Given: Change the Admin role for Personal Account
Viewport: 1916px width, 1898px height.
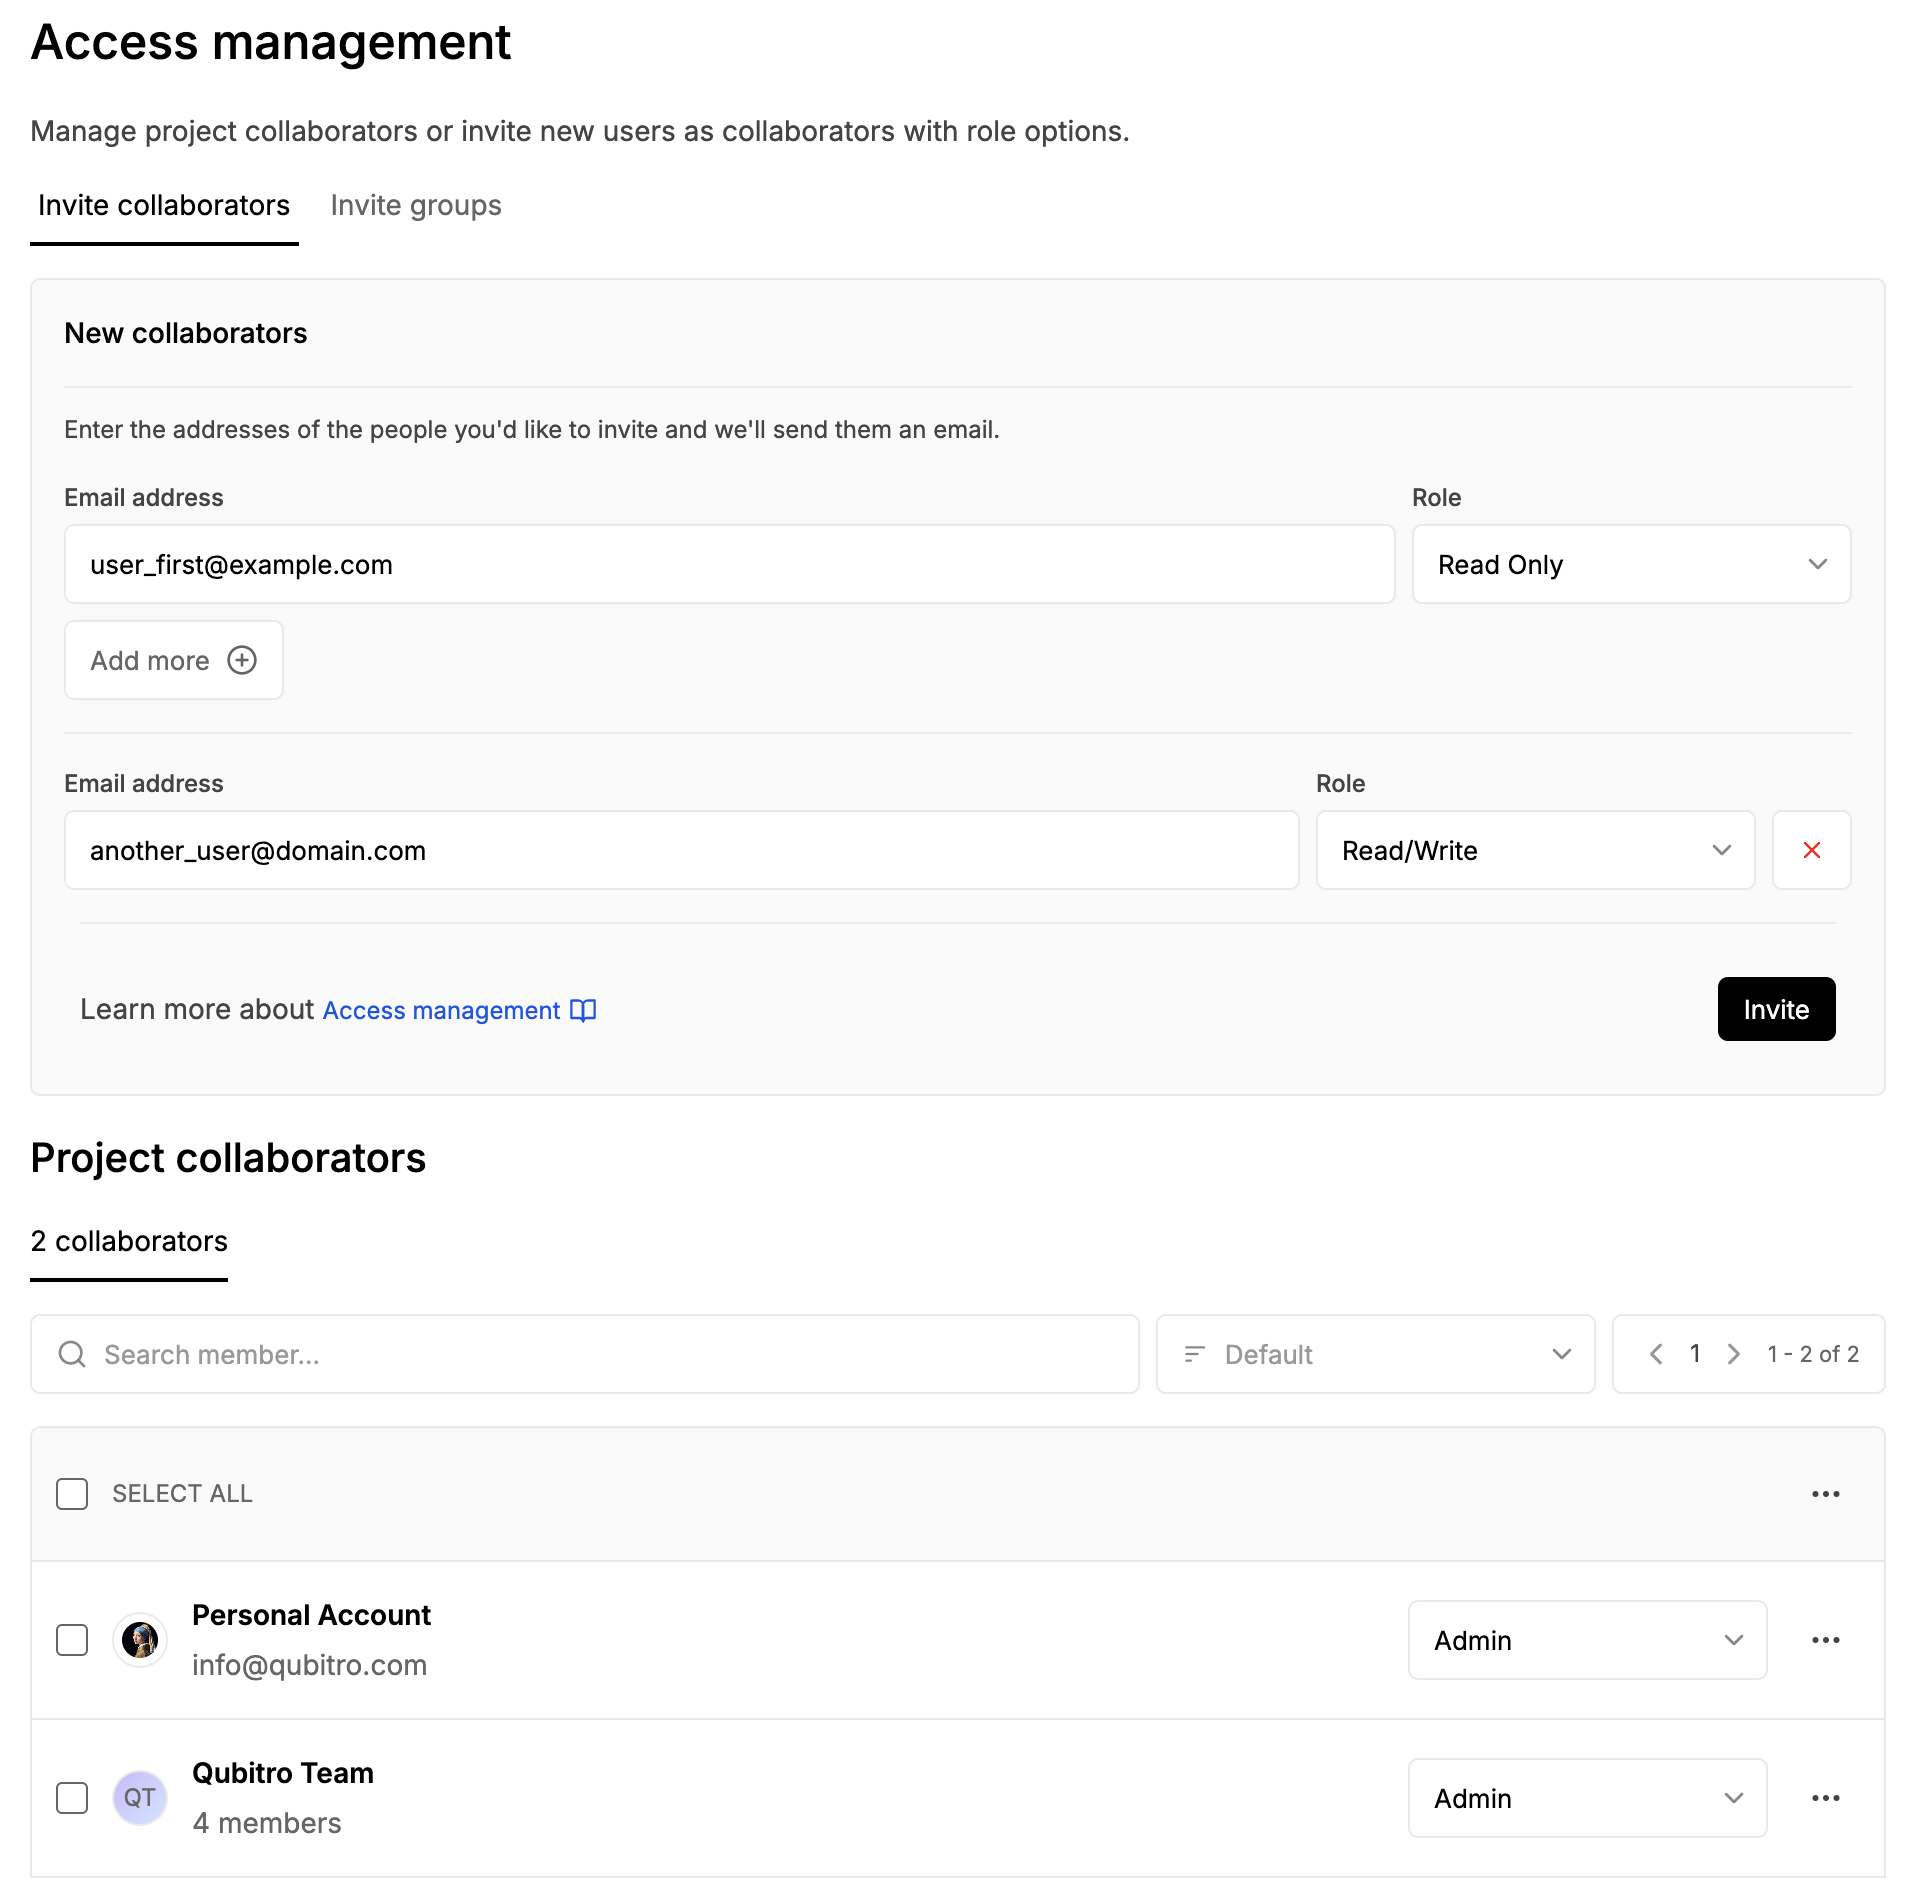Looking at the screenshot, I should (x=1586, y=1640).
